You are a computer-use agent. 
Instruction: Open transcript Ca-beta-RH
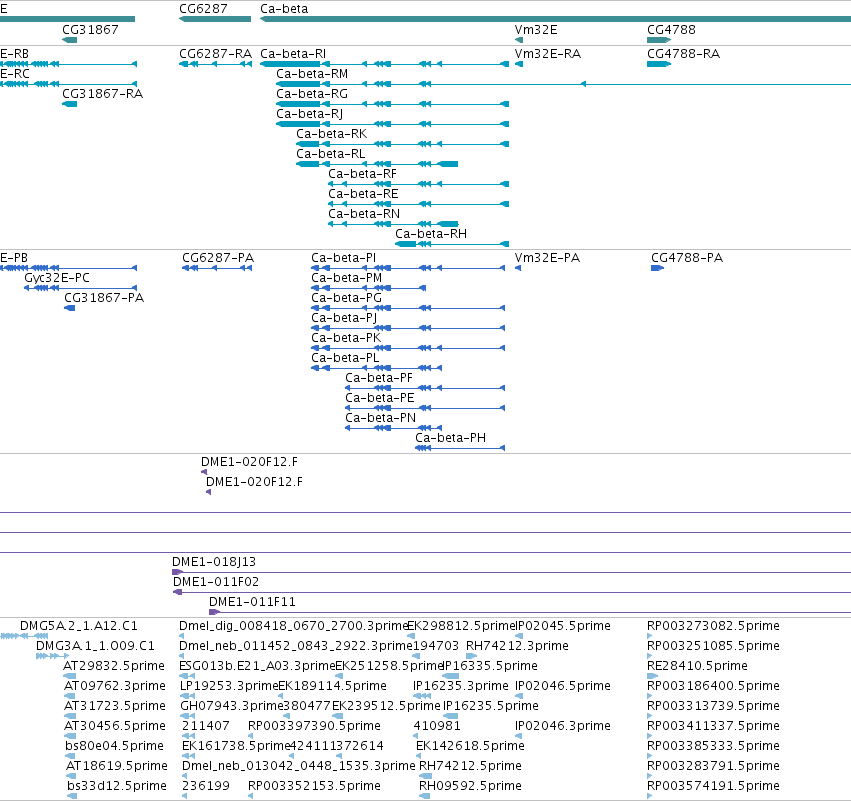[x=431, y=234]
